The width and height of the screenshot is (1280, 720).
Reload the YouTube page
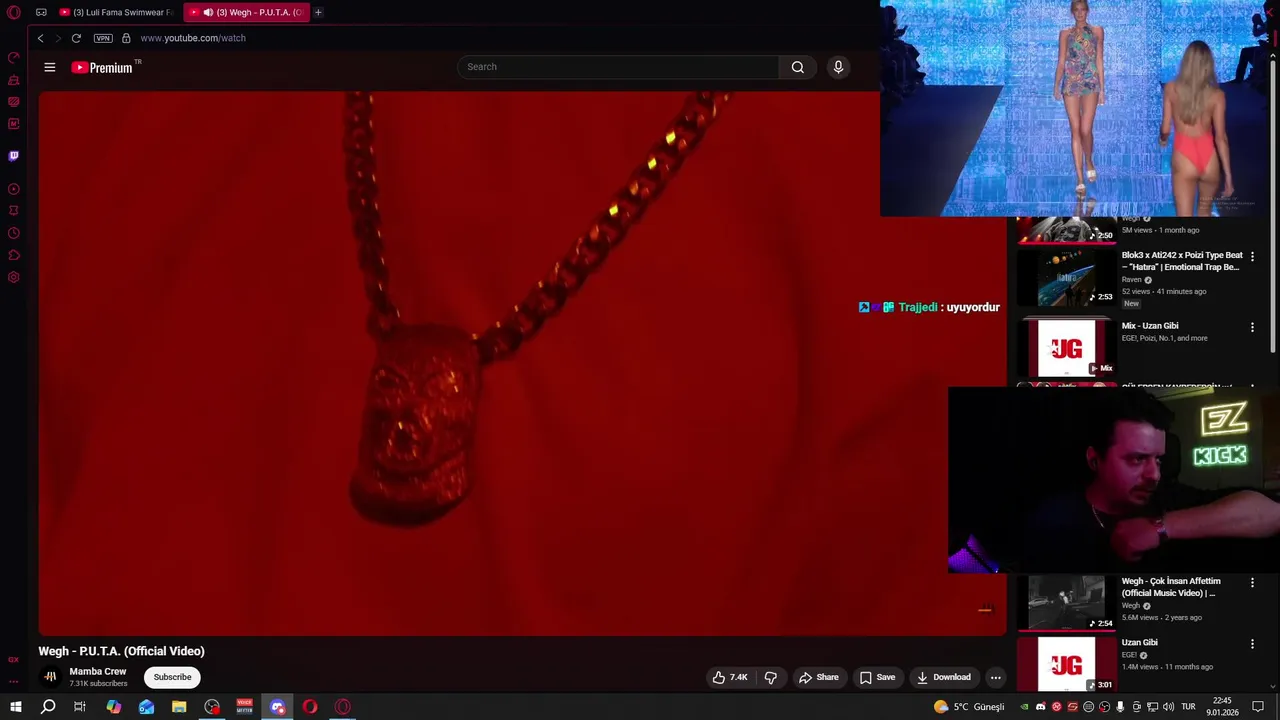(x=76, y=38)
